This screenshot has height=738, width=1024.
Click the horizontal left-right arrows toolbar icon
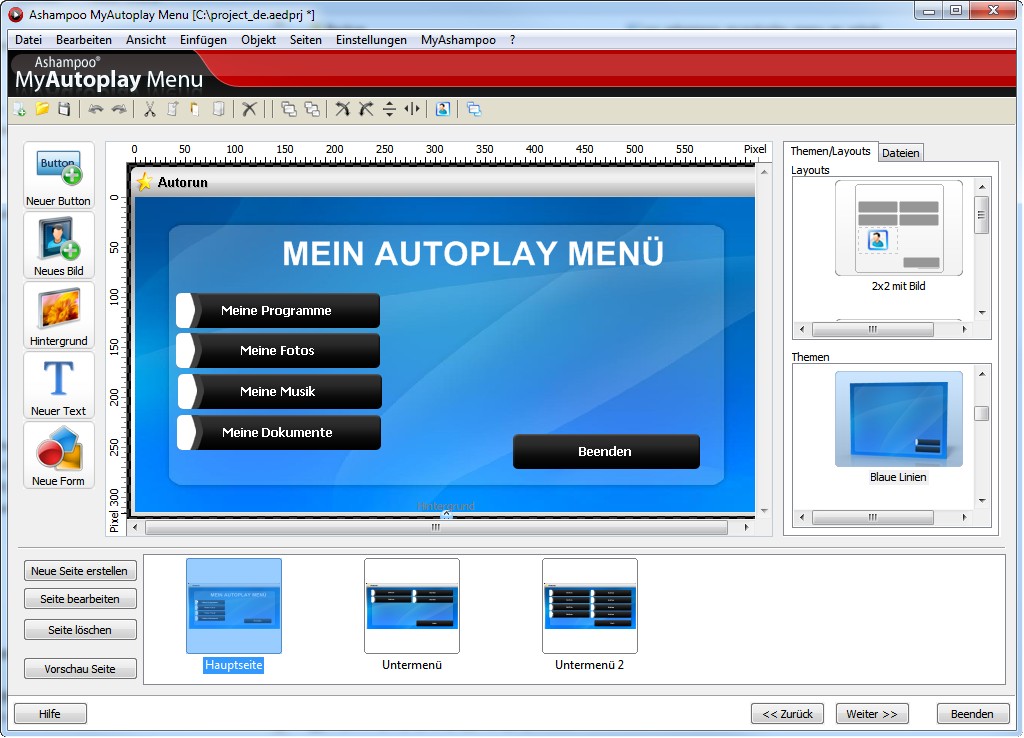click(412, 109)
